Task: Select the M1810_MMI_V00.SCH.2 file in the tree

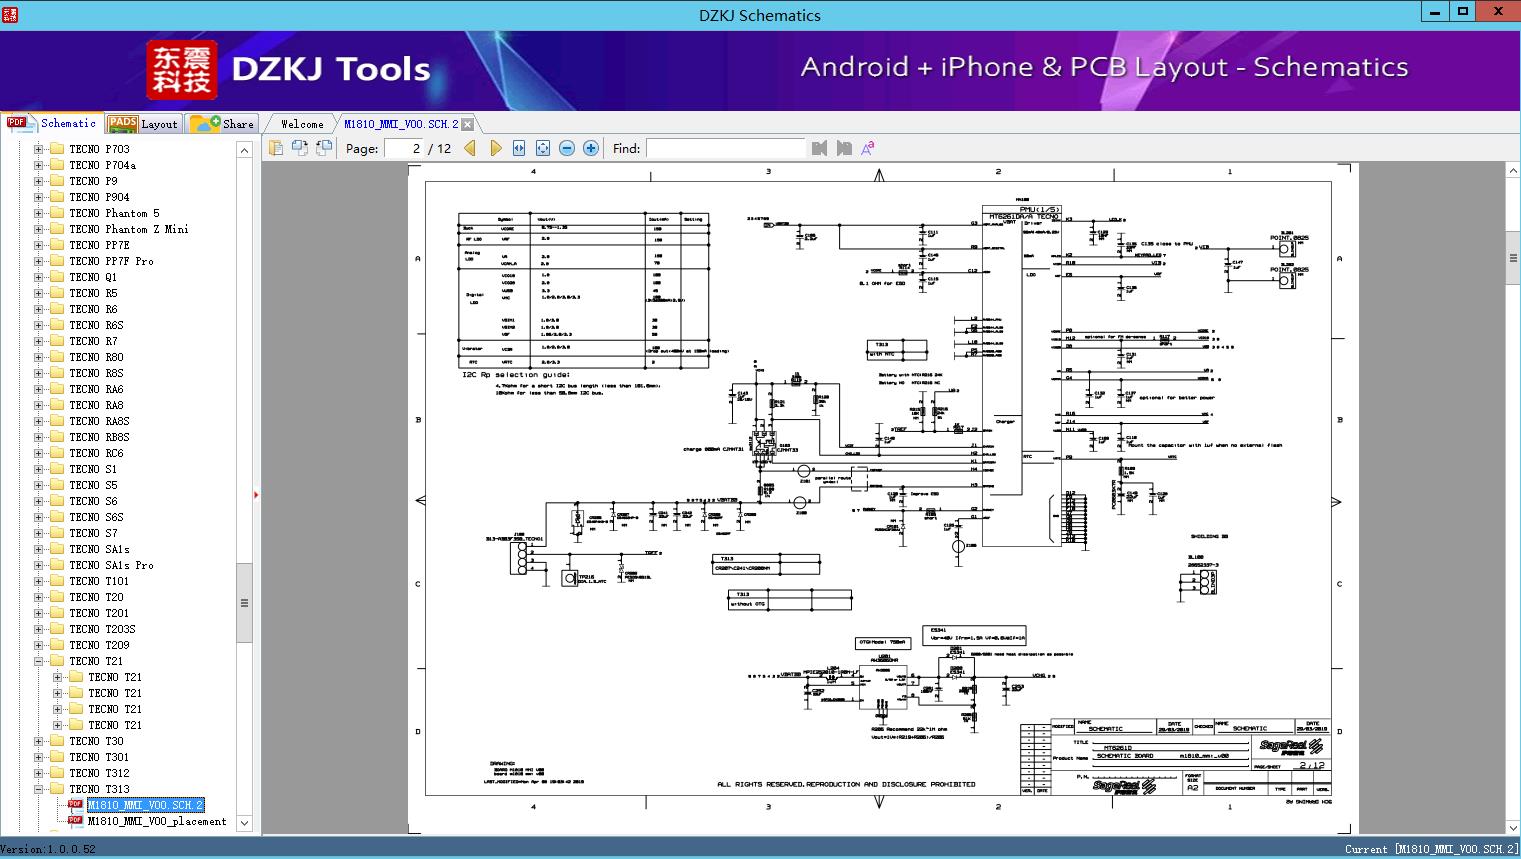Action: [x=146, y=805]
